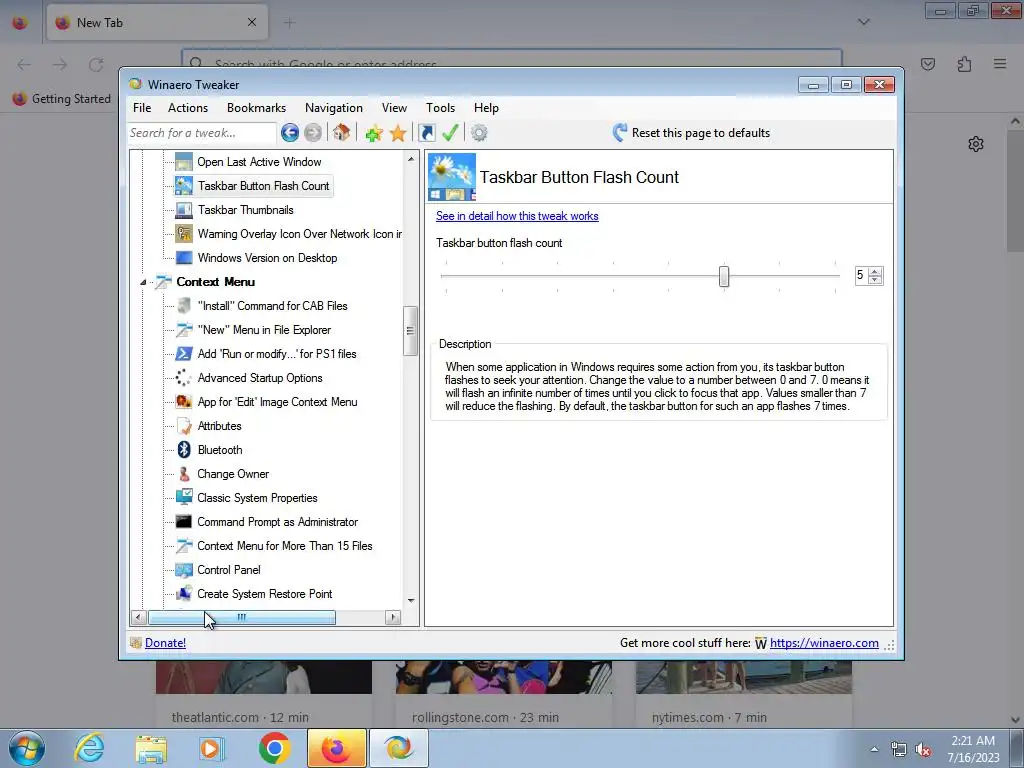The height and width of the screenshot is (768, 1024).
Task: Click Save to Pocket icon in Firefox
Action: (x=928, y=64)
